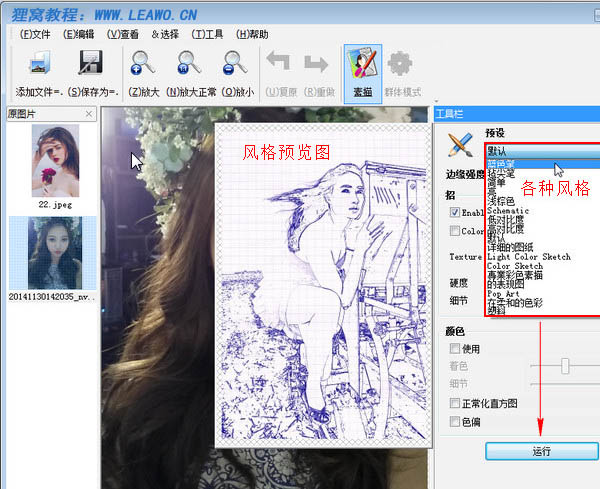Open the Edit (编辑) menu
The image size is (600, 489).
[78, 34]
